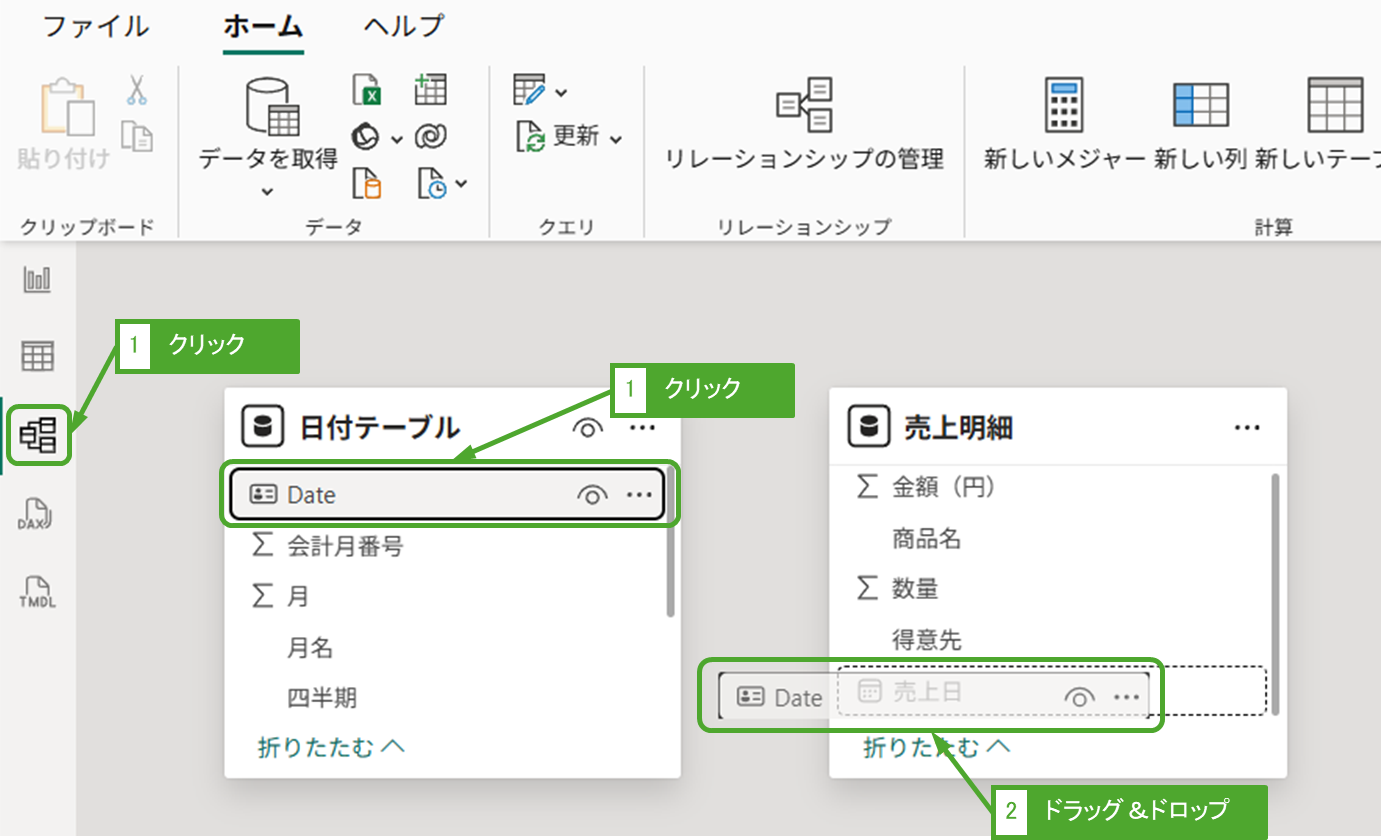The image size is (1381, 840).
Task: Open more options for 売上明細 table
Action: [x=1246, y=428]
